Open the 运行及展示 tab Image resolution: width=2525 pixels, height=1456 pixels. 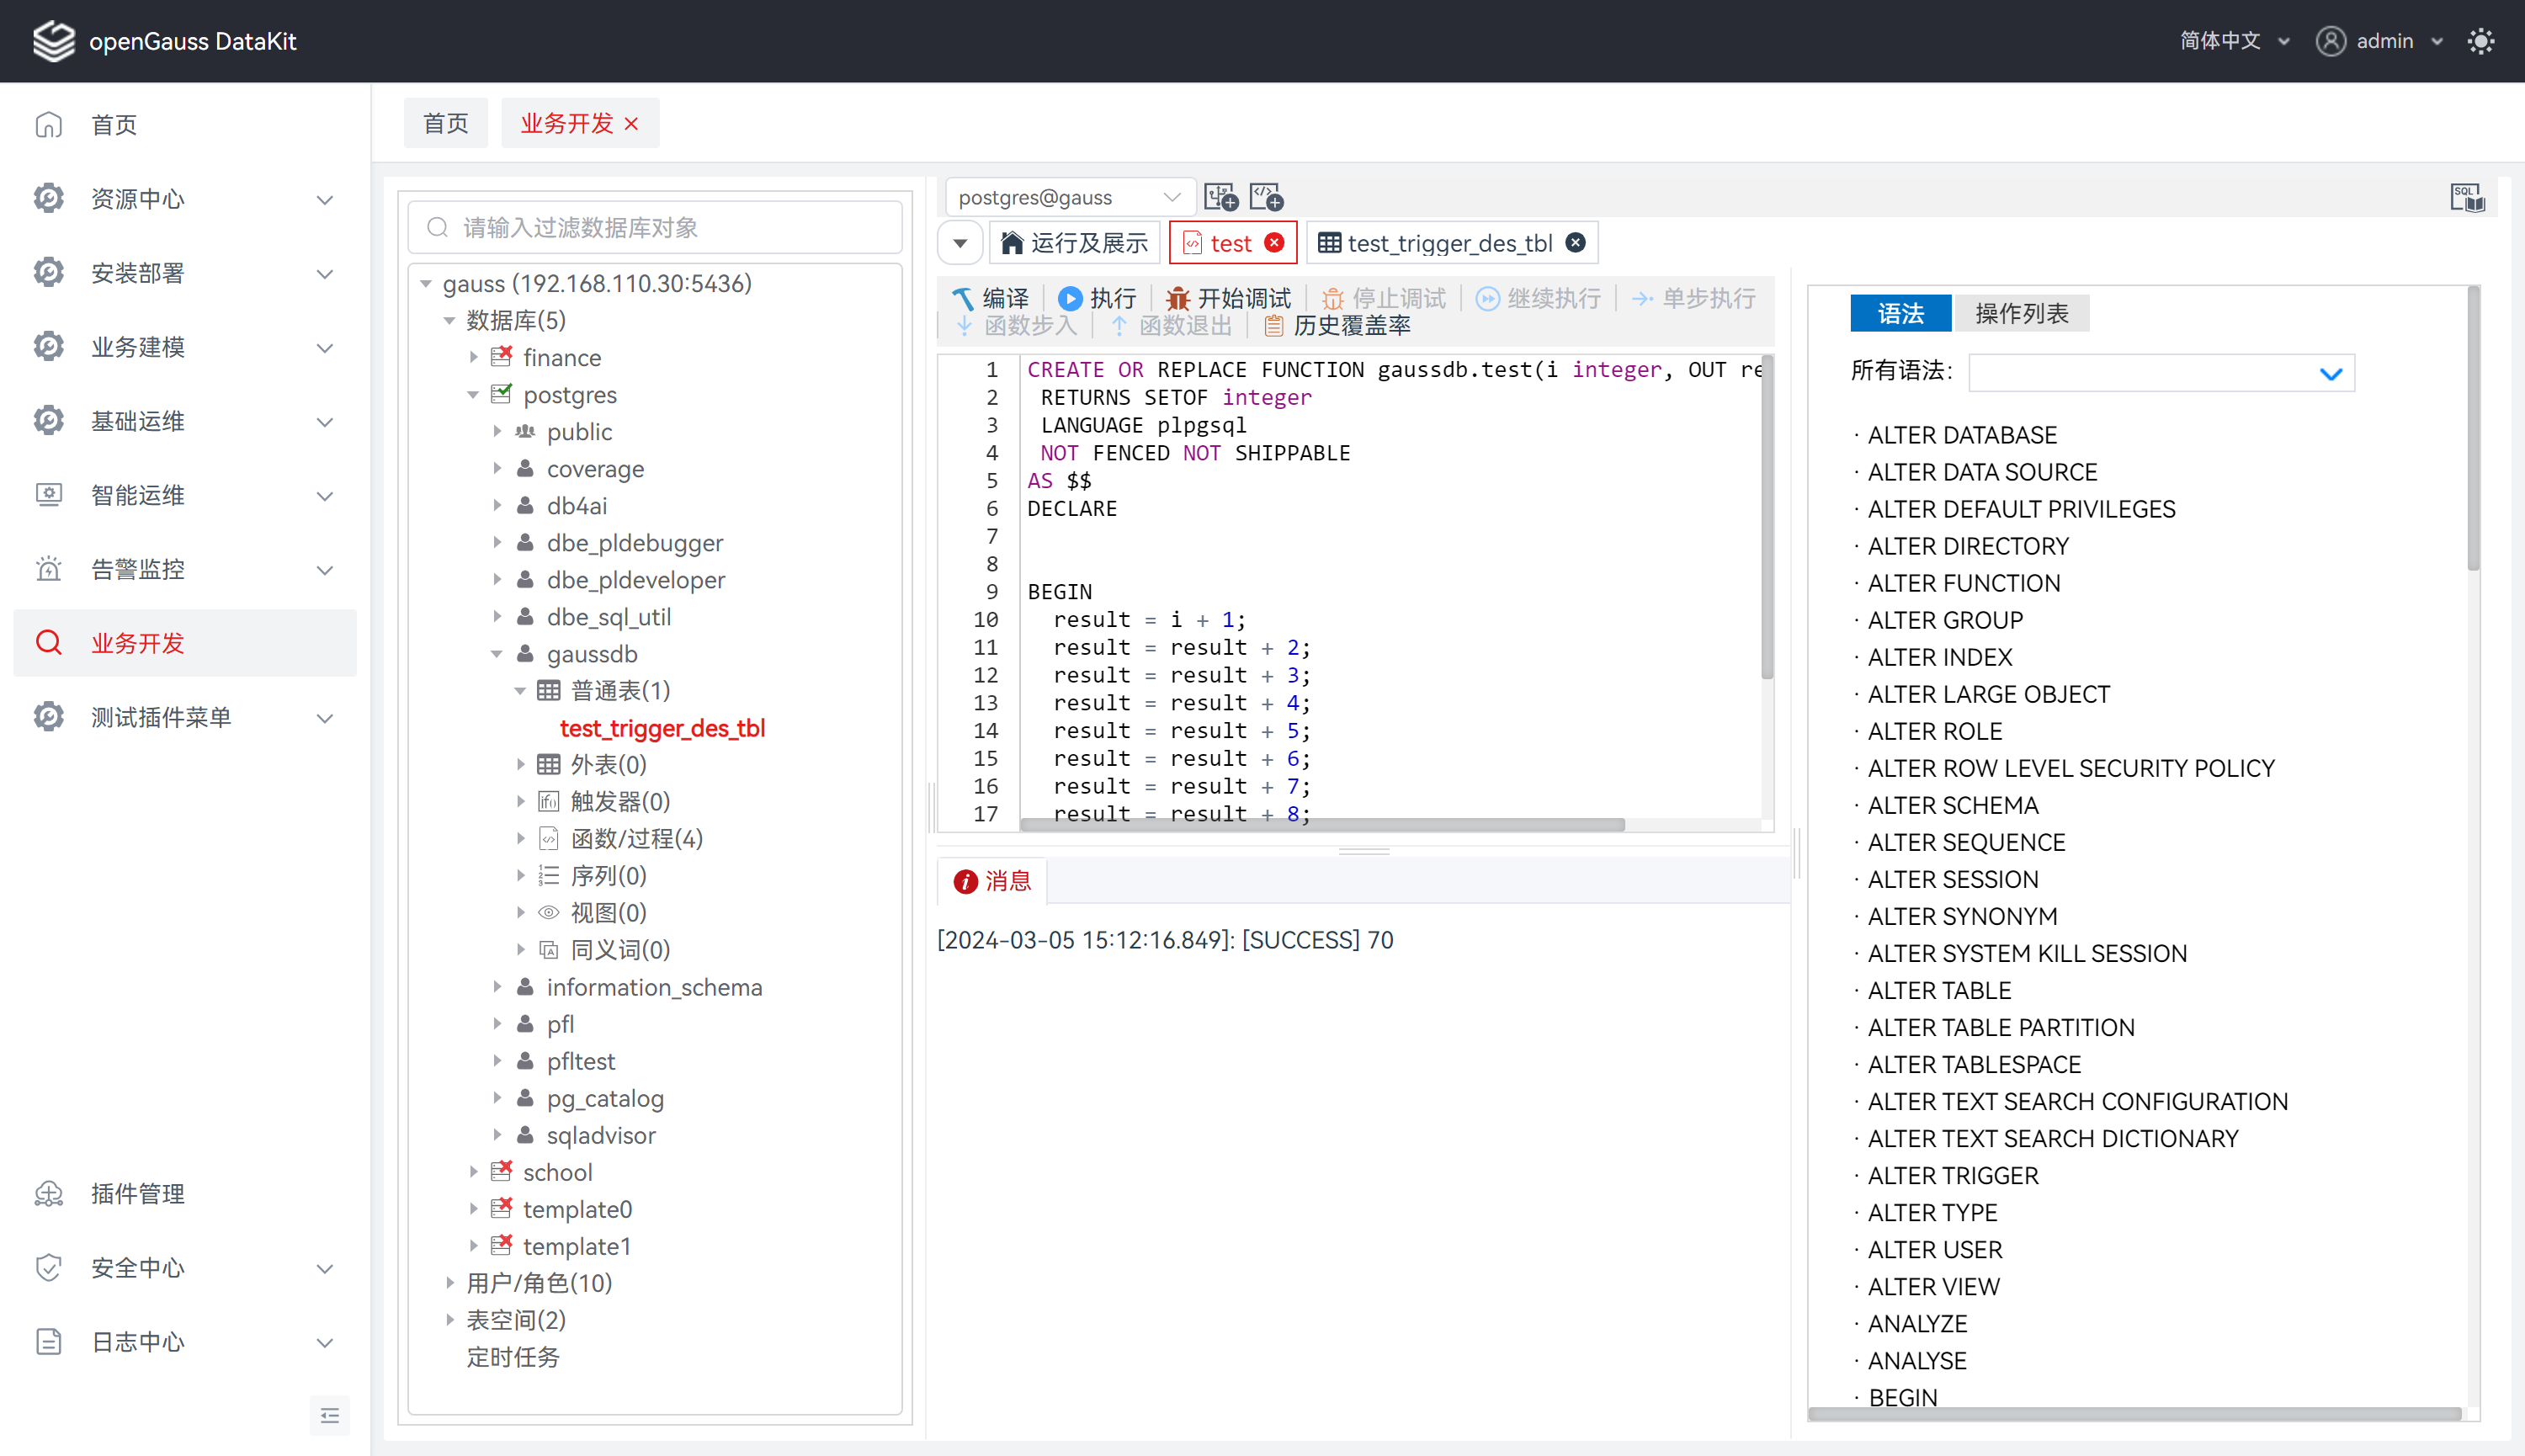tap(1076, 243)
